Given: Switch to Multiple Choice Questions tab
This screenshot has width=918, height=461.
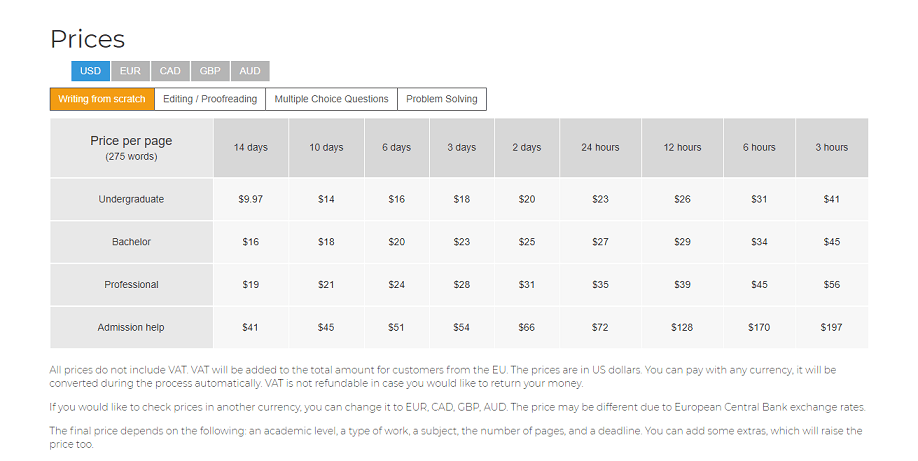Looking at the screenshot, I should pos(331,99).
